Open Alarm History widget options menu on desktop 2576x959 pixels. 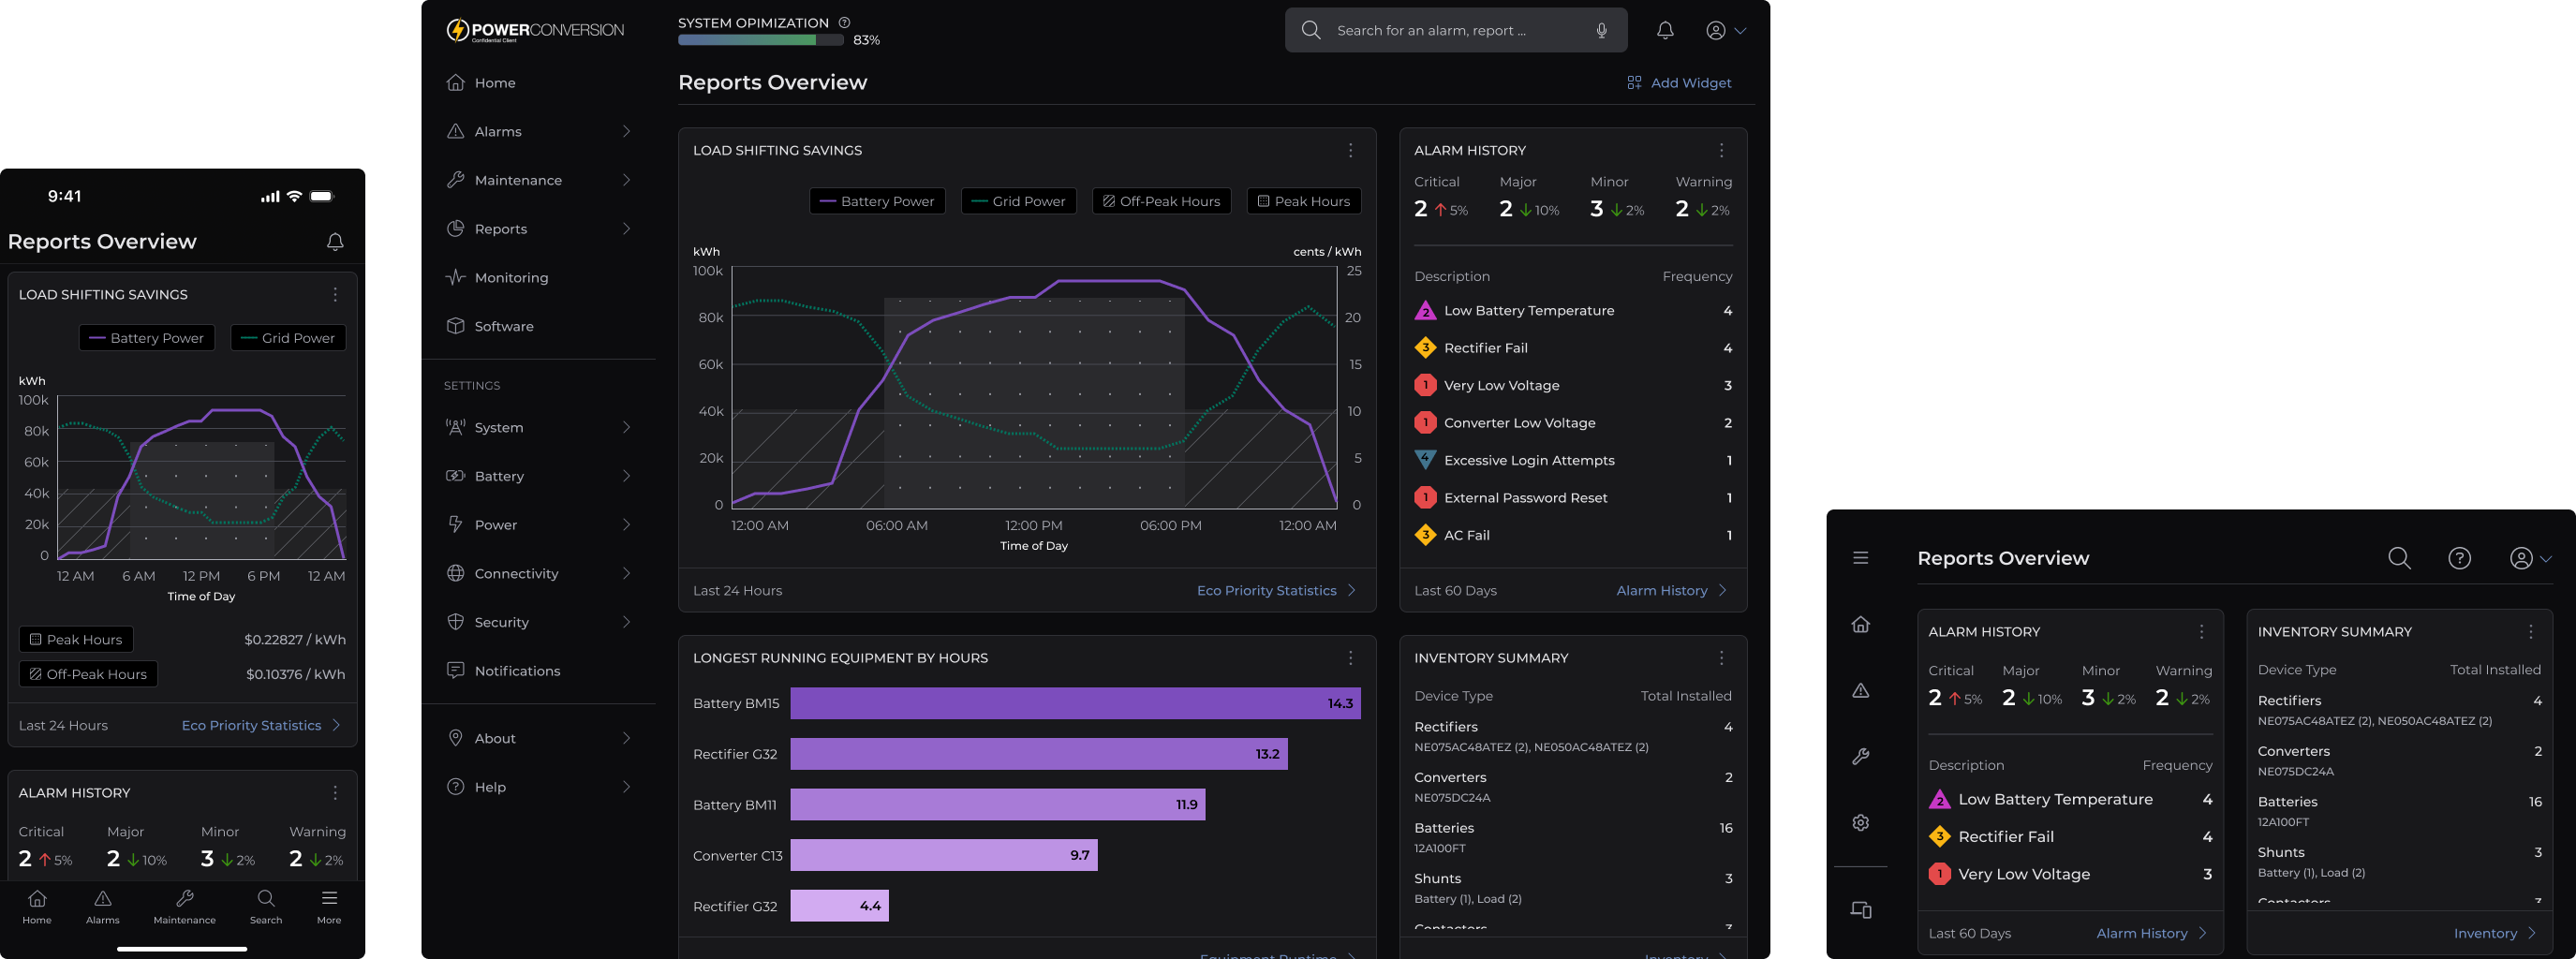tap(1721, 150)
